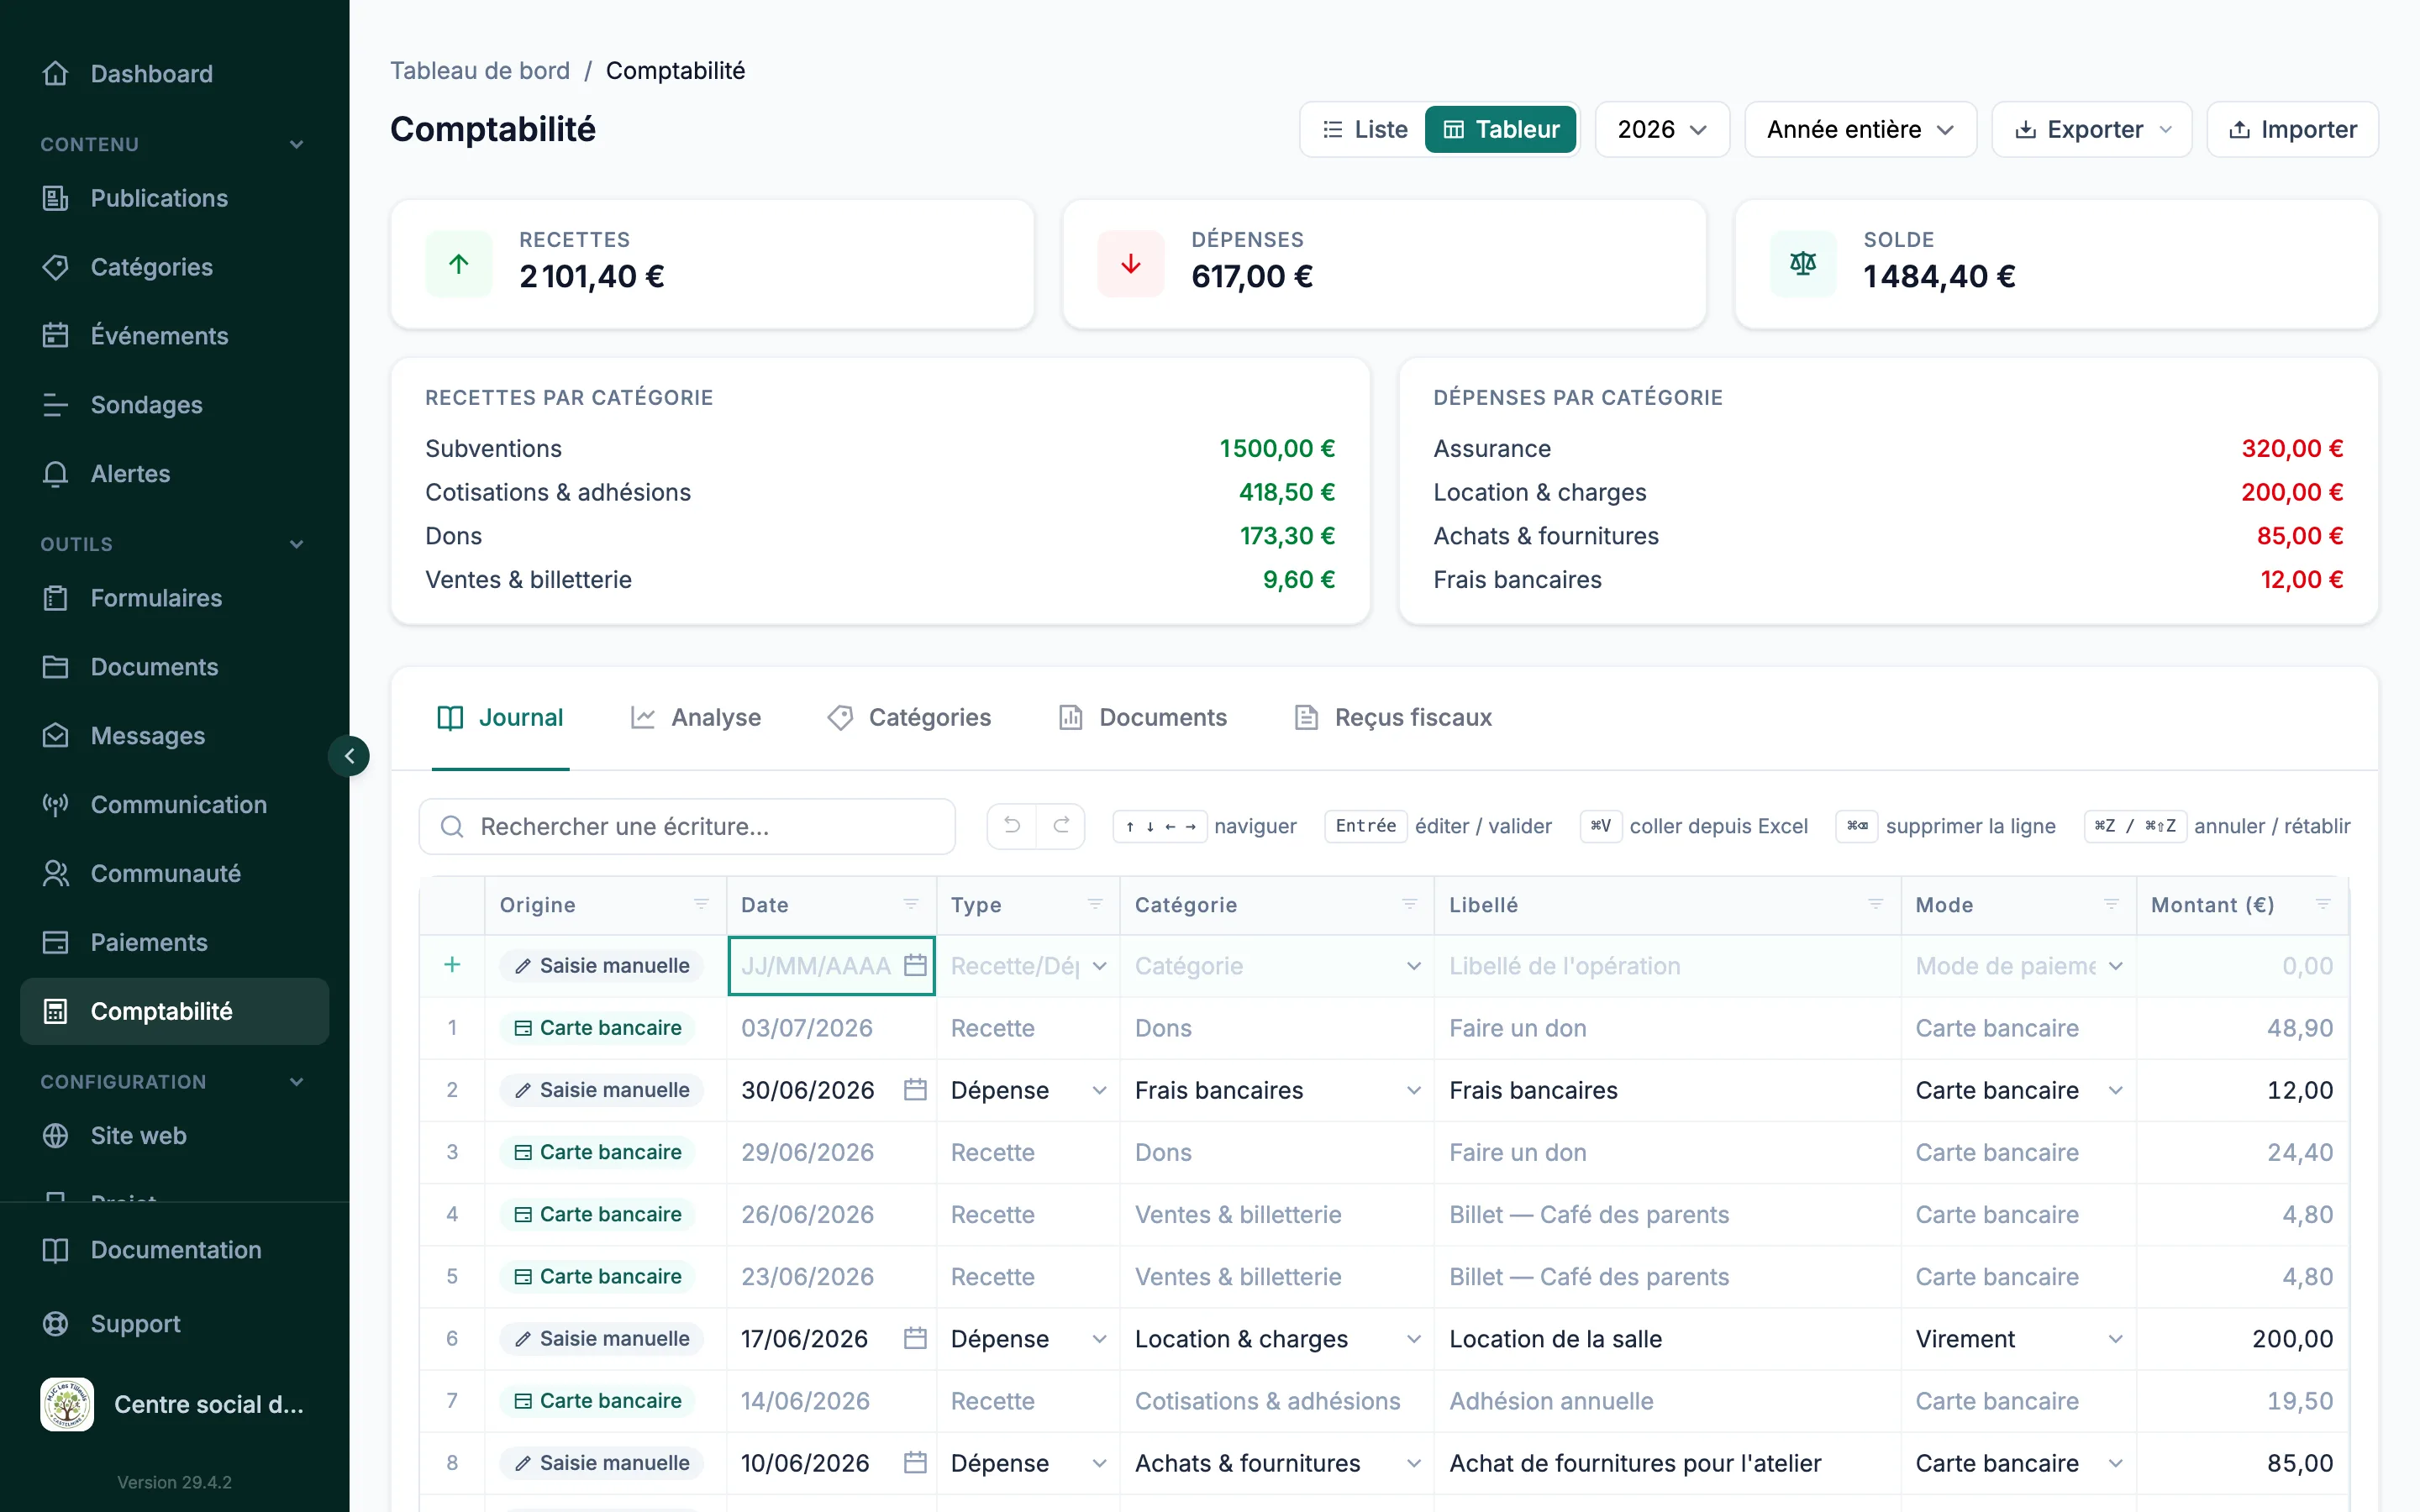The height and width of the screenshot is (1512, 2420).
Task: Click the Rechercher une écriture search field
Action: 687,826
